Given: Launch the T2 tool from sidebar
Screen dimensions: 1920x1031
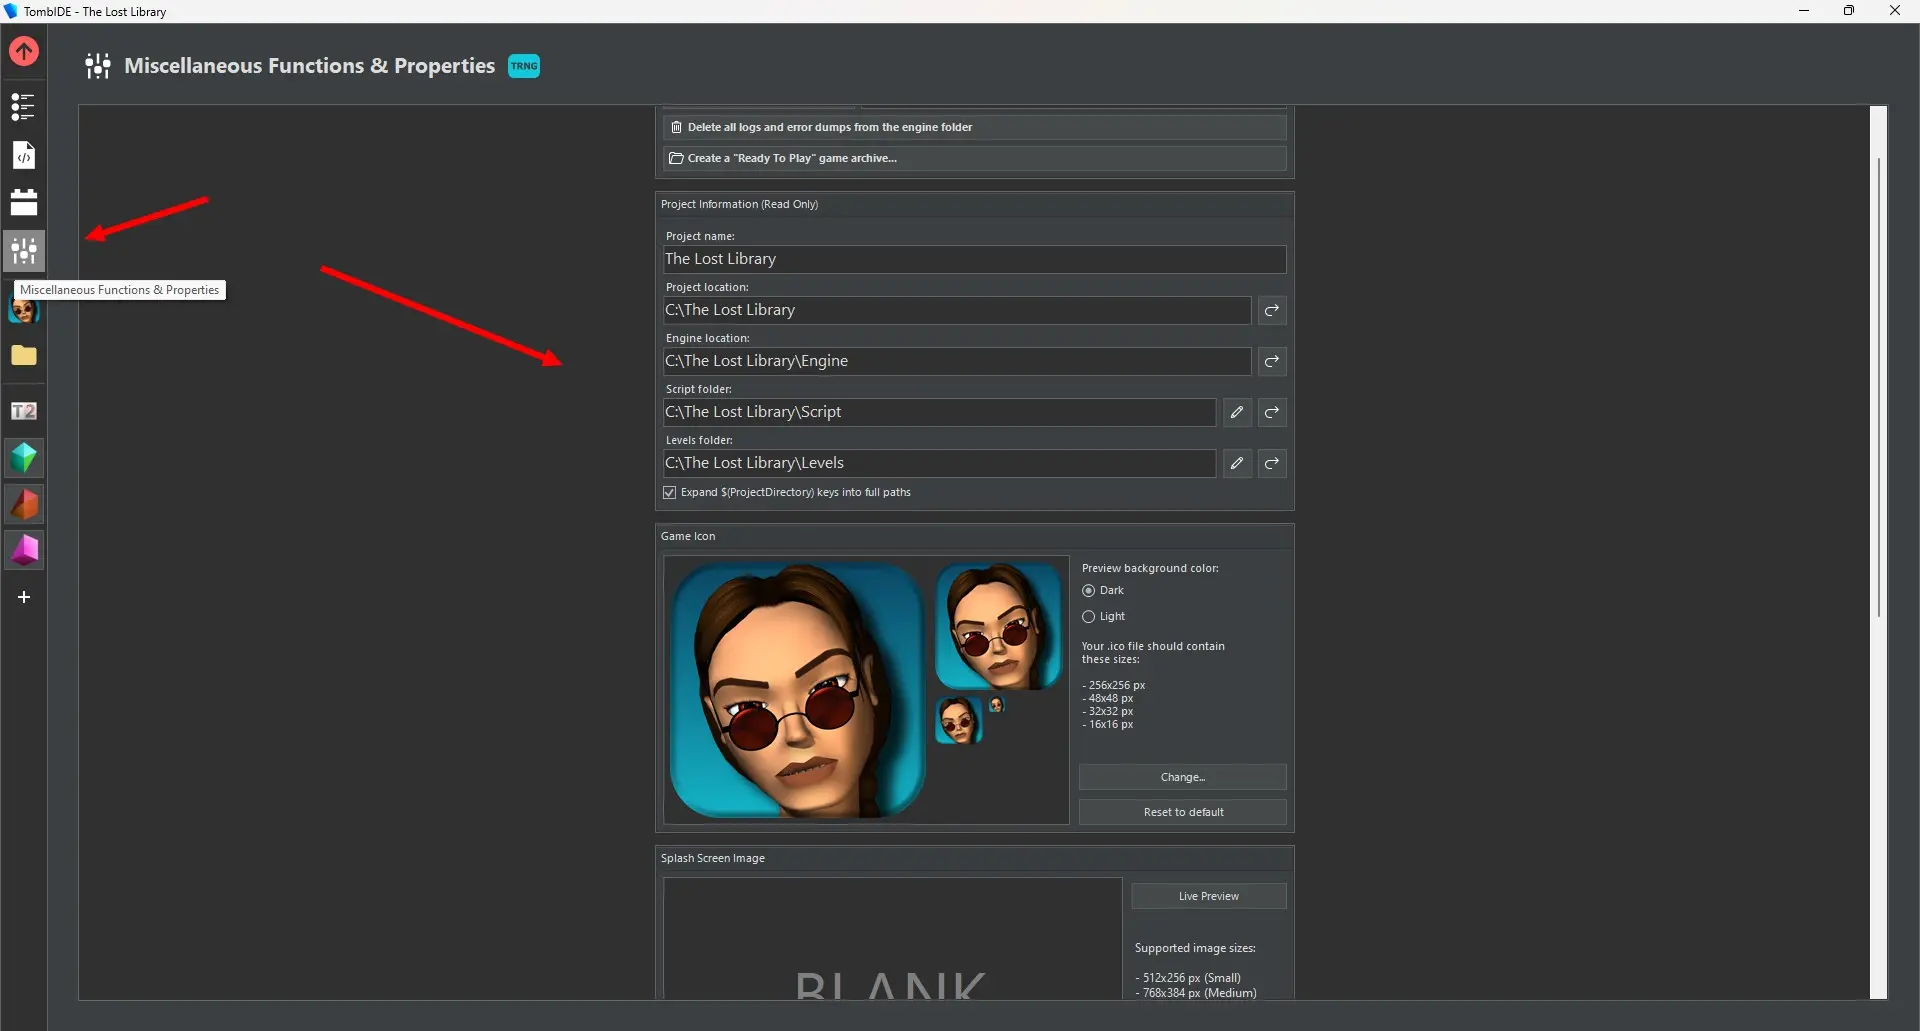Looking at the screenshot, I should (24, 411).
